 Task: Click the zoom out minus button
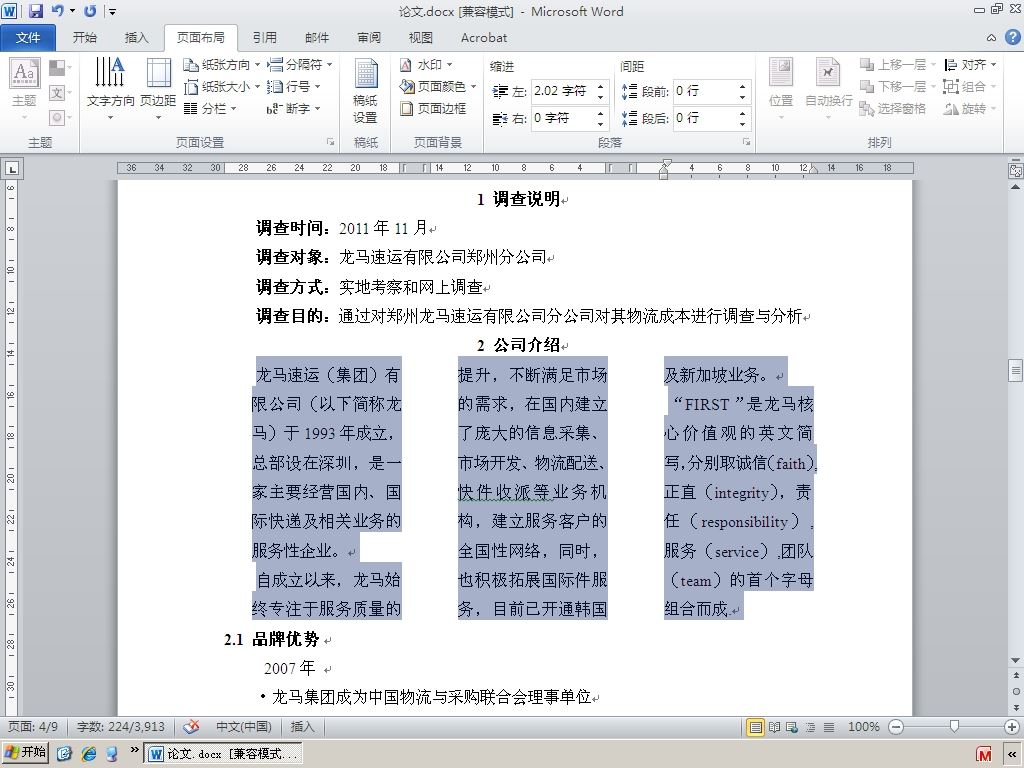point(897,727)
